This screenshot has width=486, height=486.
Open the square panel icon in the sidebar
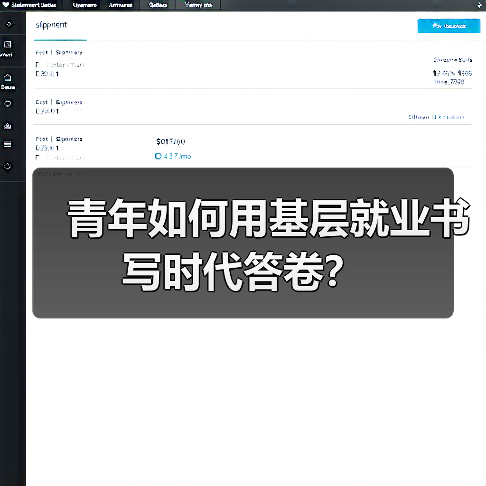tap(7, 44)
